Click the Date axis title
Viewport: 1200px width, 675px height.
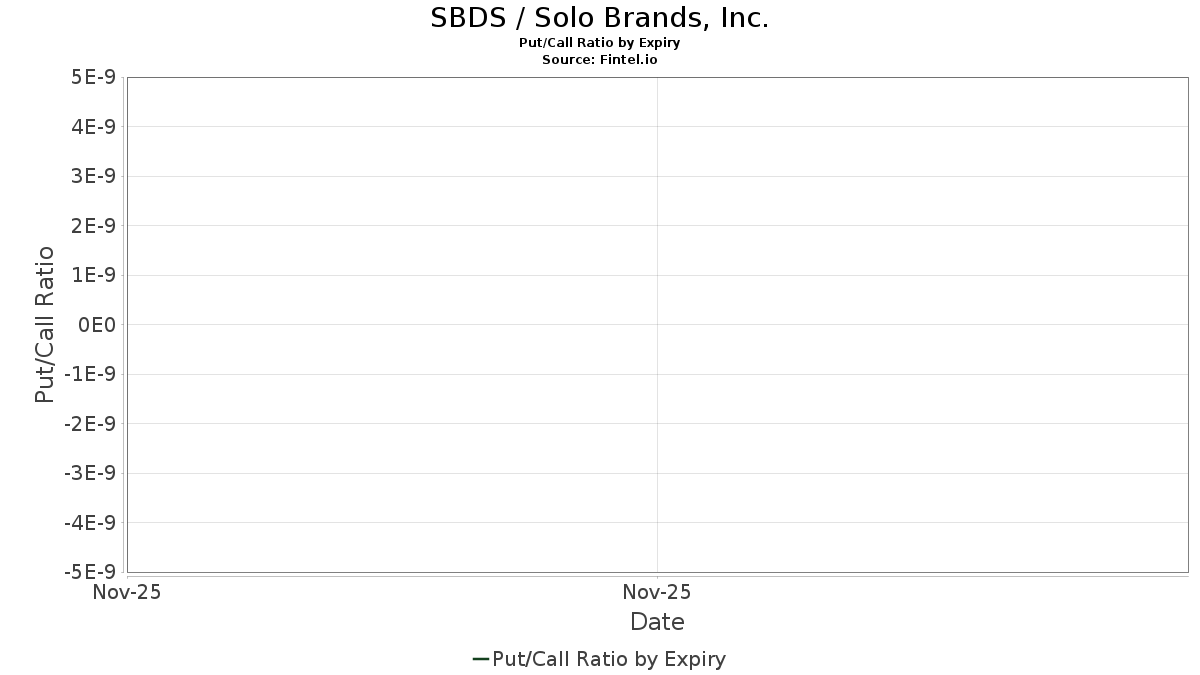[657, 622]
